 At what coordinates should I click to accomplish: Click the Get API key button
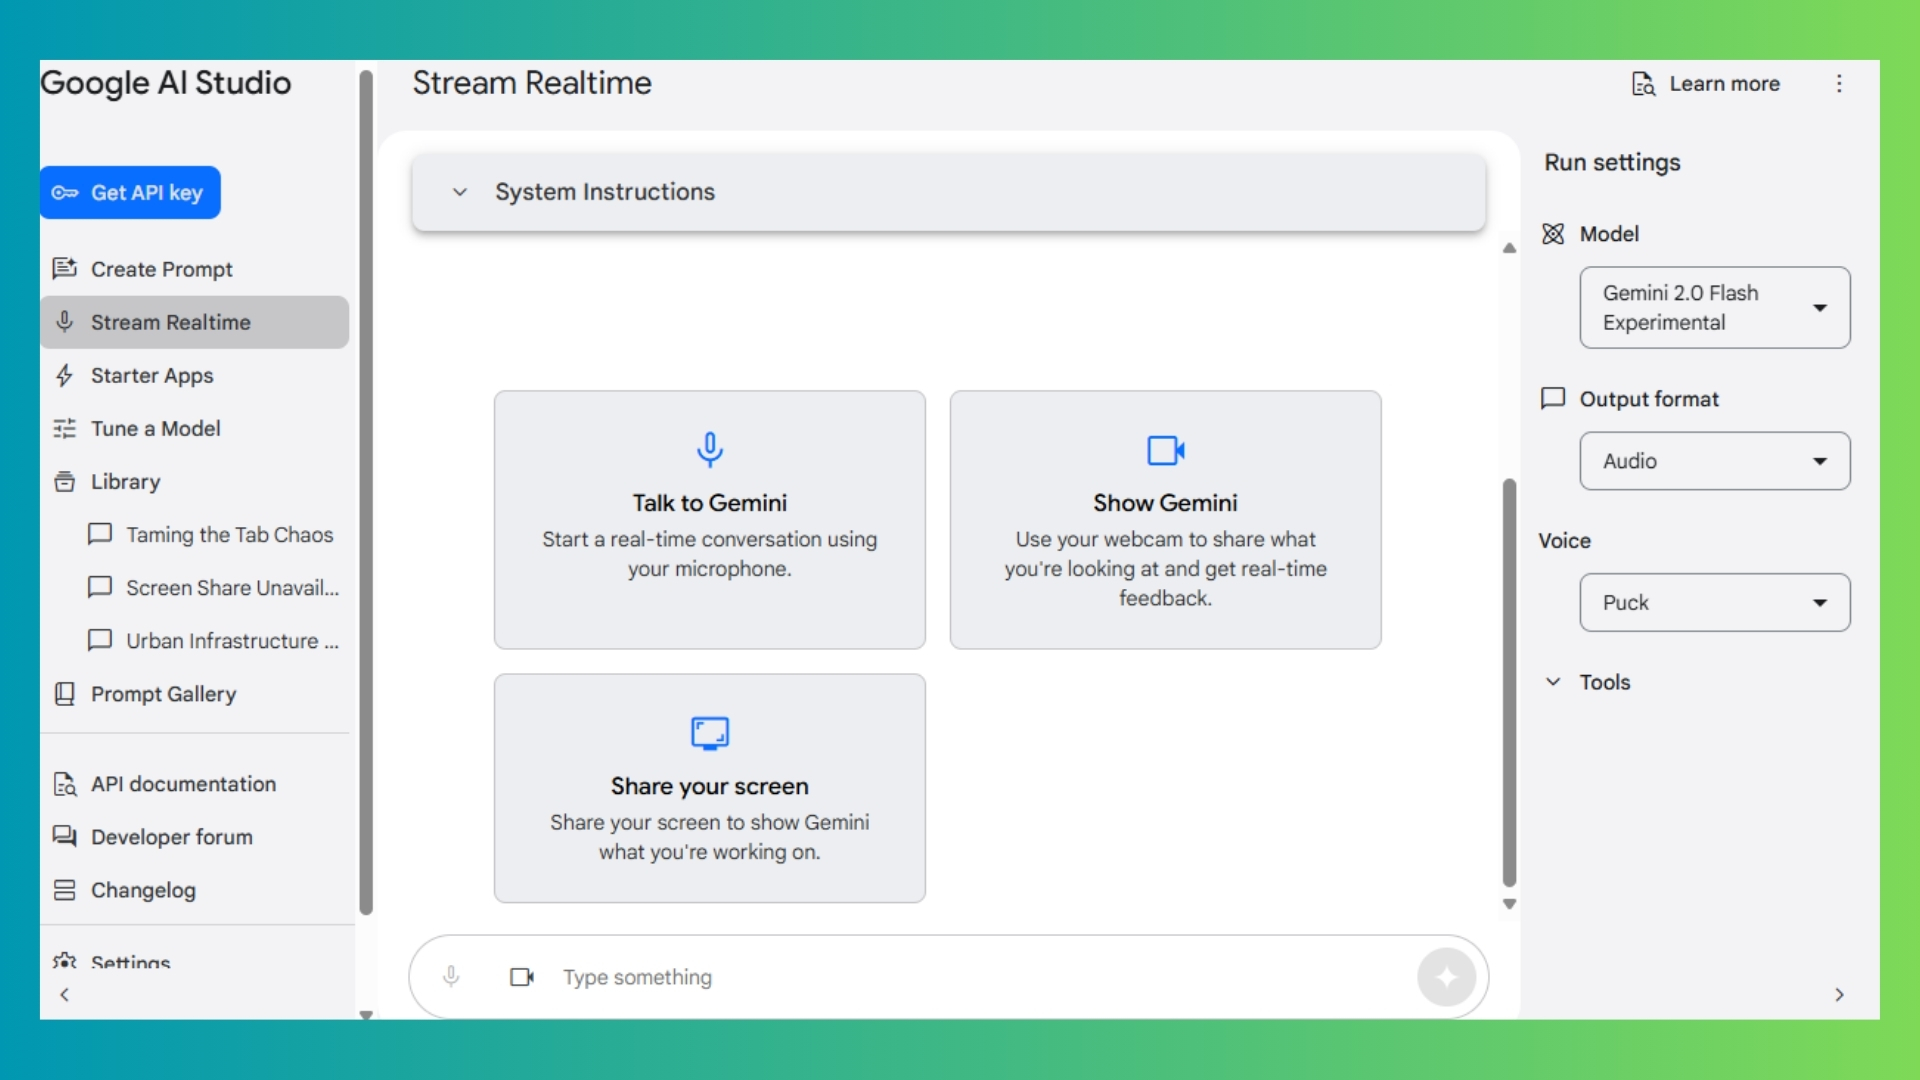tap(130, 192)
